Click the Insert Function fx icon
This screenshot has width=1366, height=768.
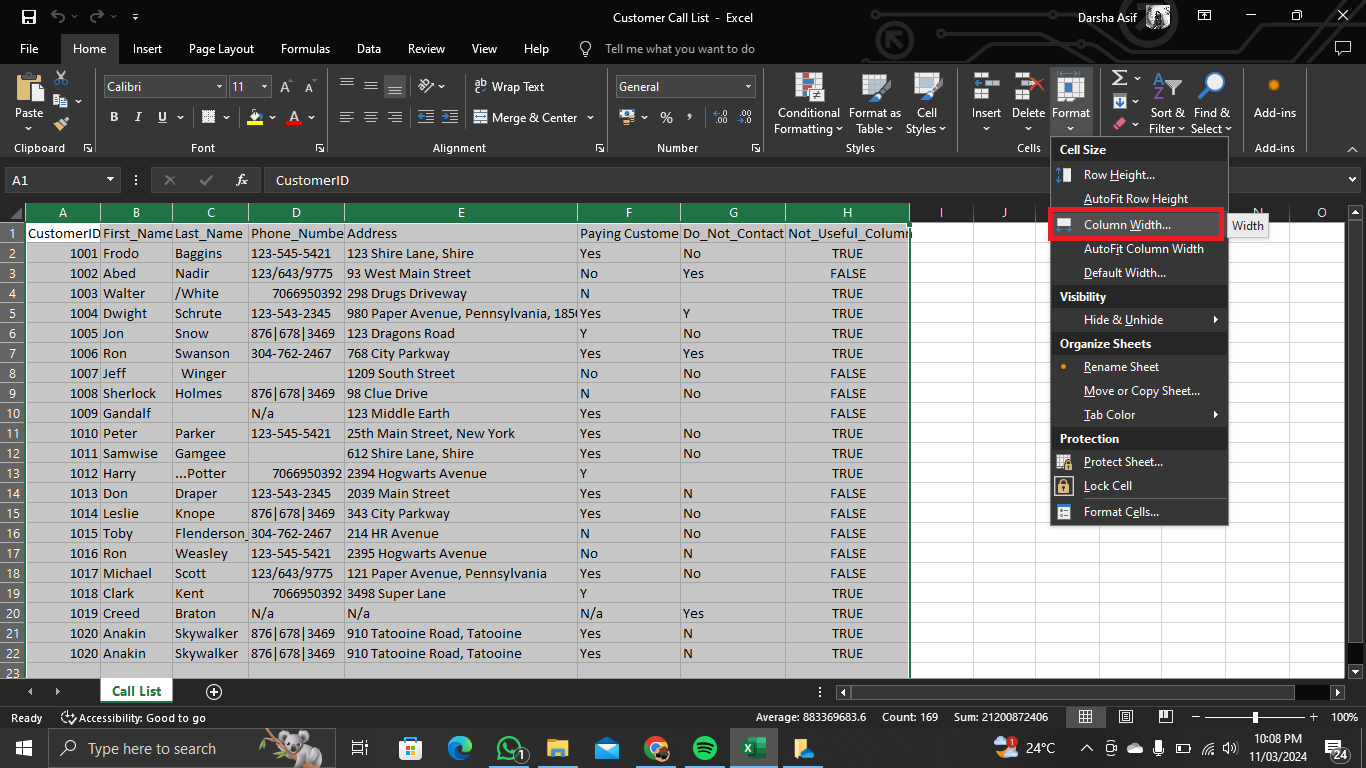point(242,181)
